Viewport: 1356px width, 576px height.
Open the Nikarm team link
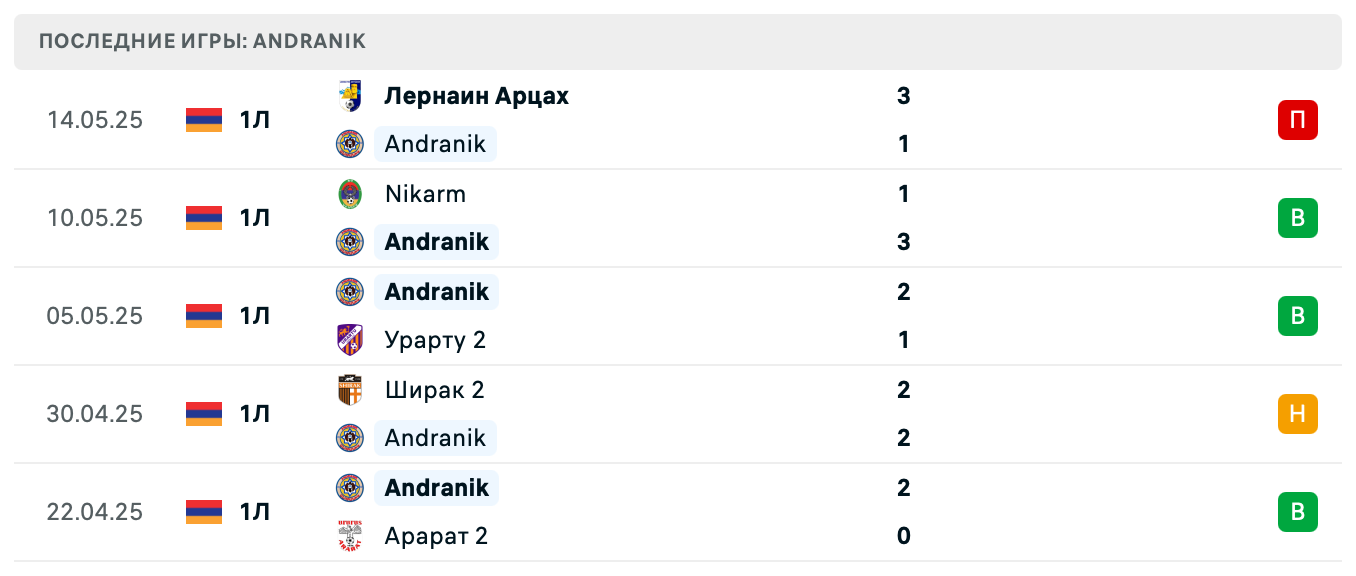[x=425, y=194]
